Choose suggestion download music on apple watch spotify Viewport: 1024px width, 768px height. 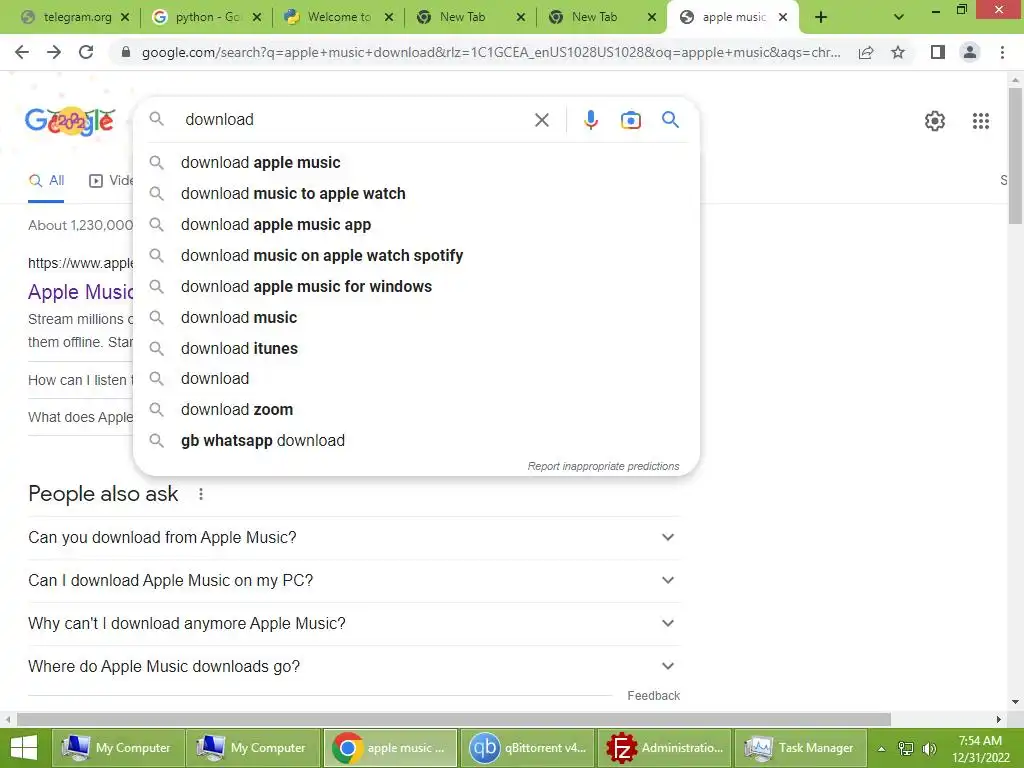pos(416,255)
